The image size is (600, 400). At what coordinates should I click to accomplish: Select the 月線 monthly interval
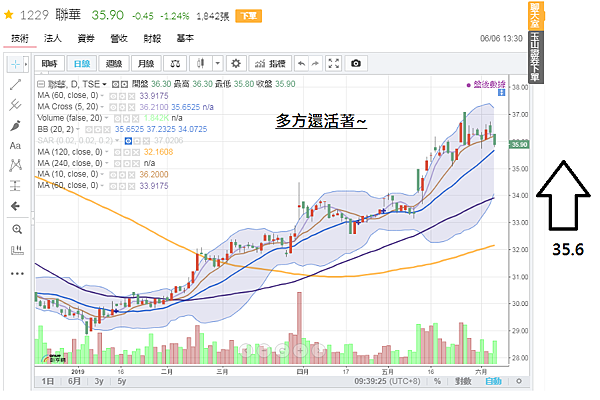tap(146, 64)
